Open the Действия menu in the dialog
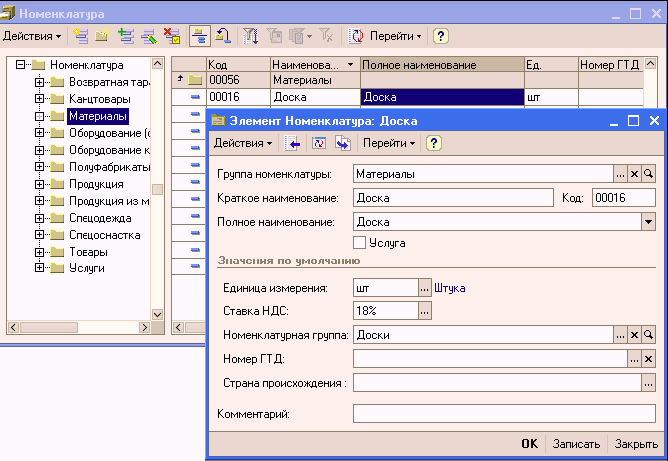 tap(243, 143)
